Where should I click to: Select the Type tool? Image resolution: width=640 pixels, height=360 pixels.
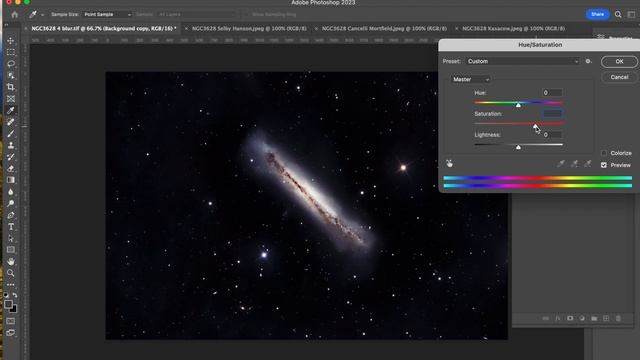[11, 227]
